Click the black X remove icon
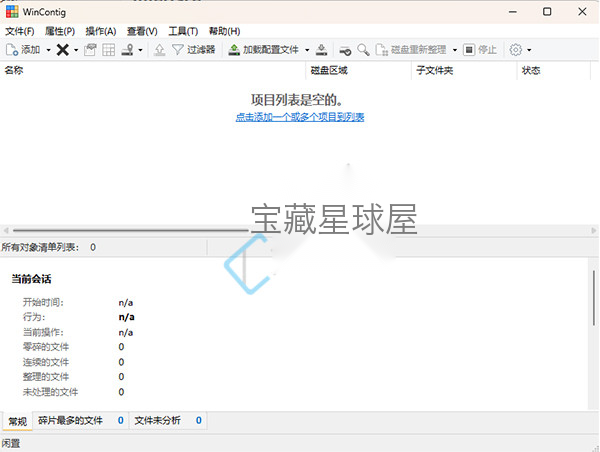This screenshot has width=600, height=452. (x=63, y=50)
